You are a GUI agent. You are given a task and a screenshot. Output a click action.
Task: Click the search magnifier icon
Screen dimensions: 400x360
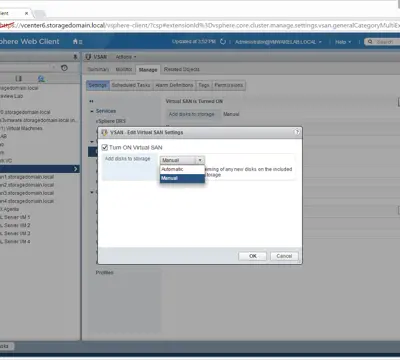pyautogui.click(x=370, y=42)
